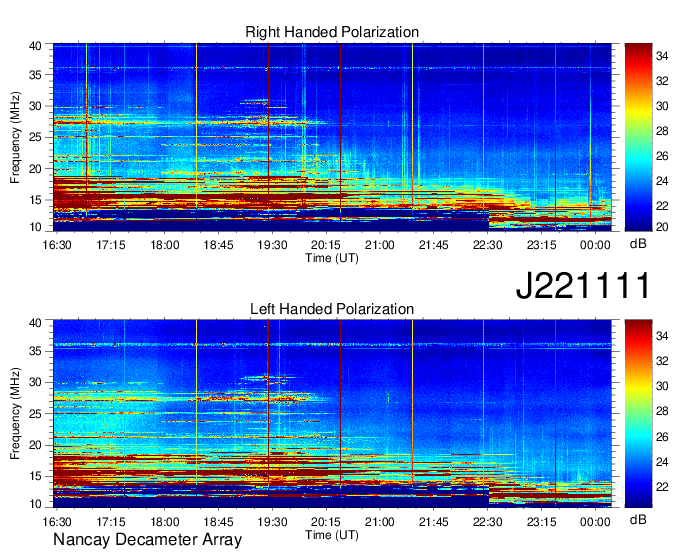680x552 pixels.
Task: Click 00:00 time tick under Right Handed plot
Action: point(595,245)
